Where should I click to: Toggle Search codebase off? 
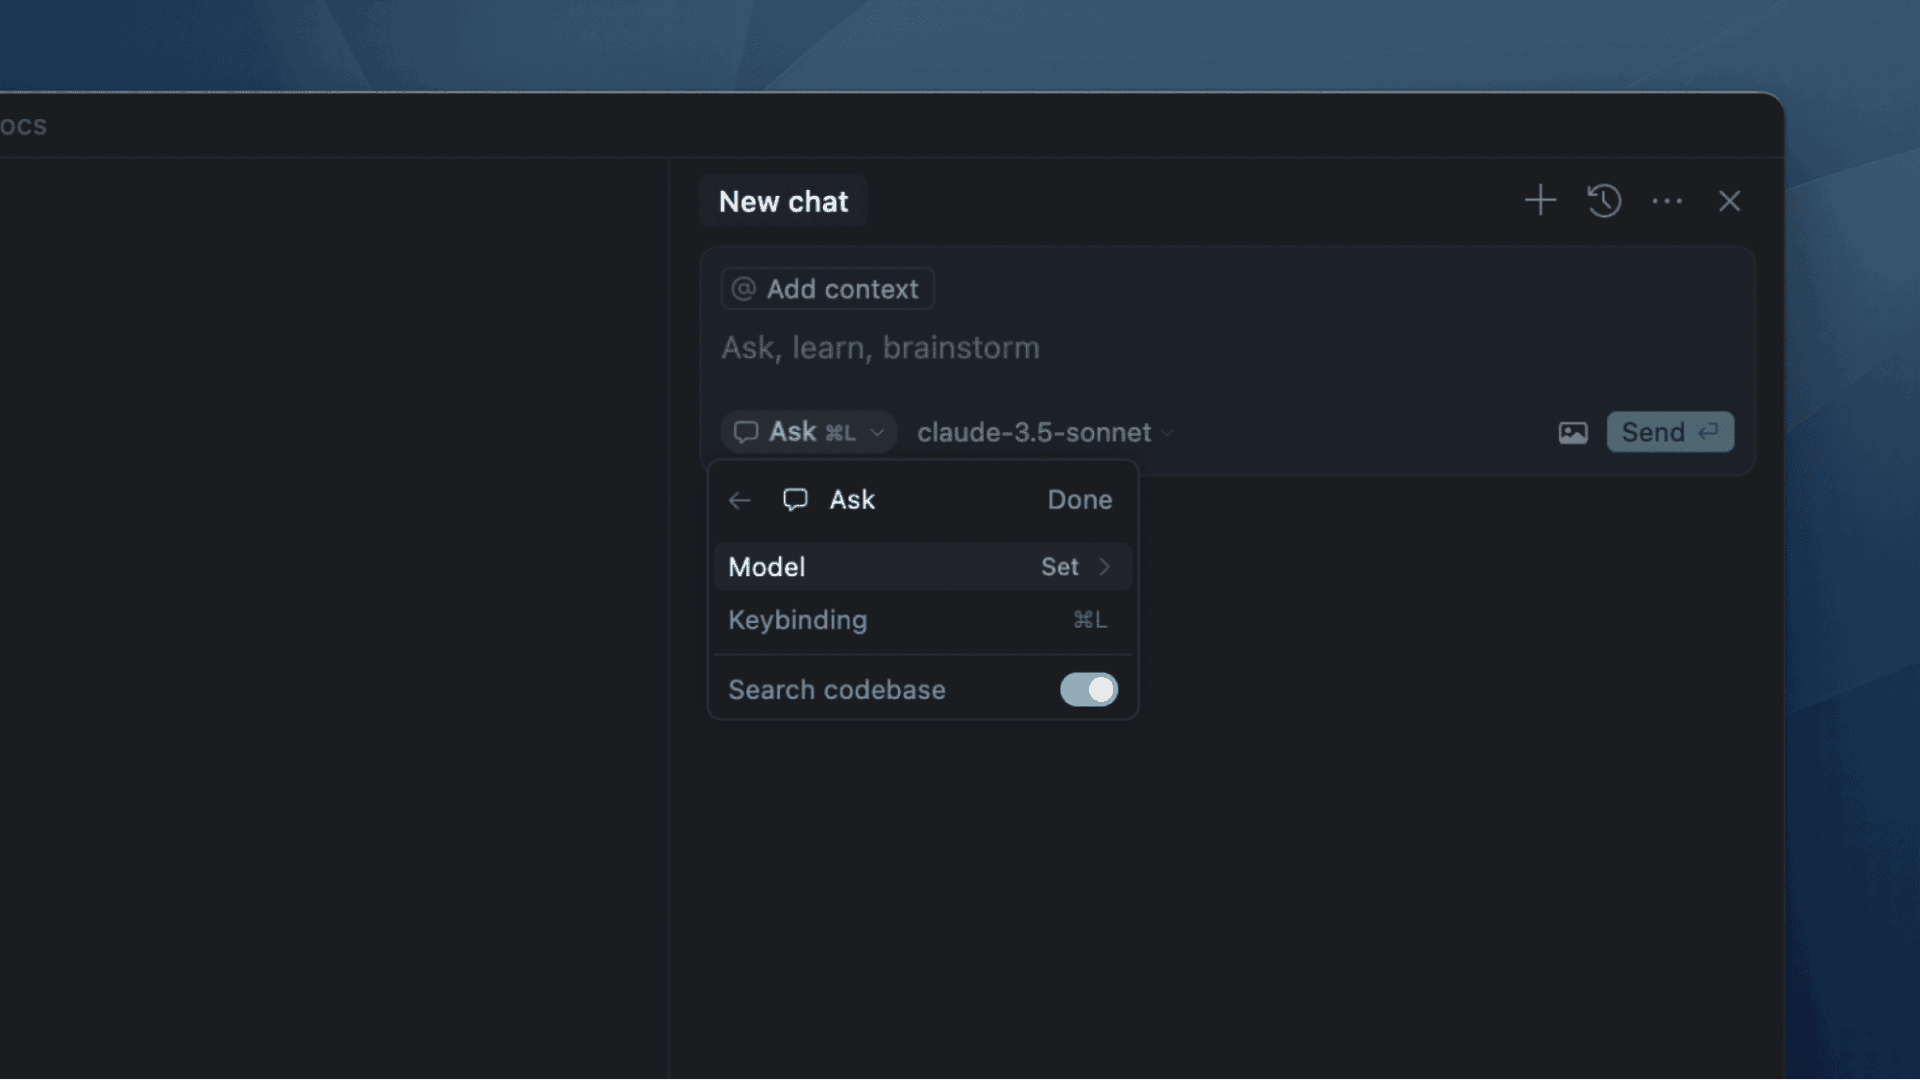coord(1088,690)
